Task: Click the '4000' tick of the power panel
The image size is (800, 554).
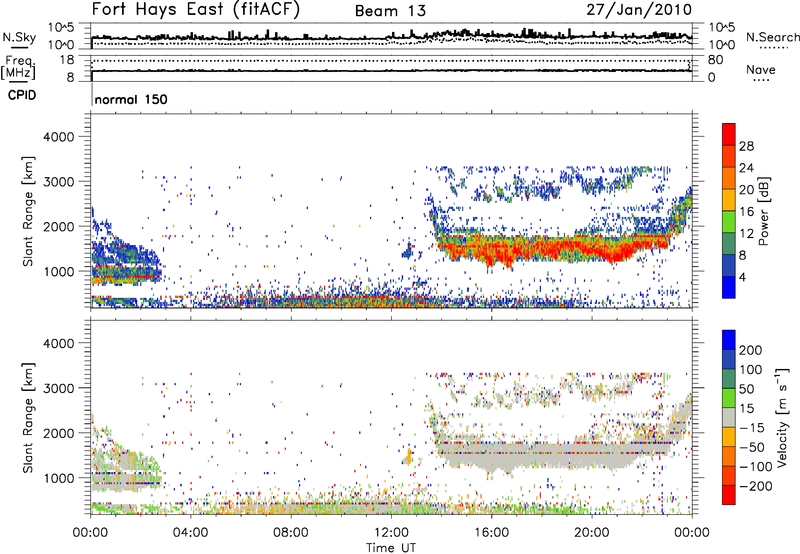Action: pos(58,137)
